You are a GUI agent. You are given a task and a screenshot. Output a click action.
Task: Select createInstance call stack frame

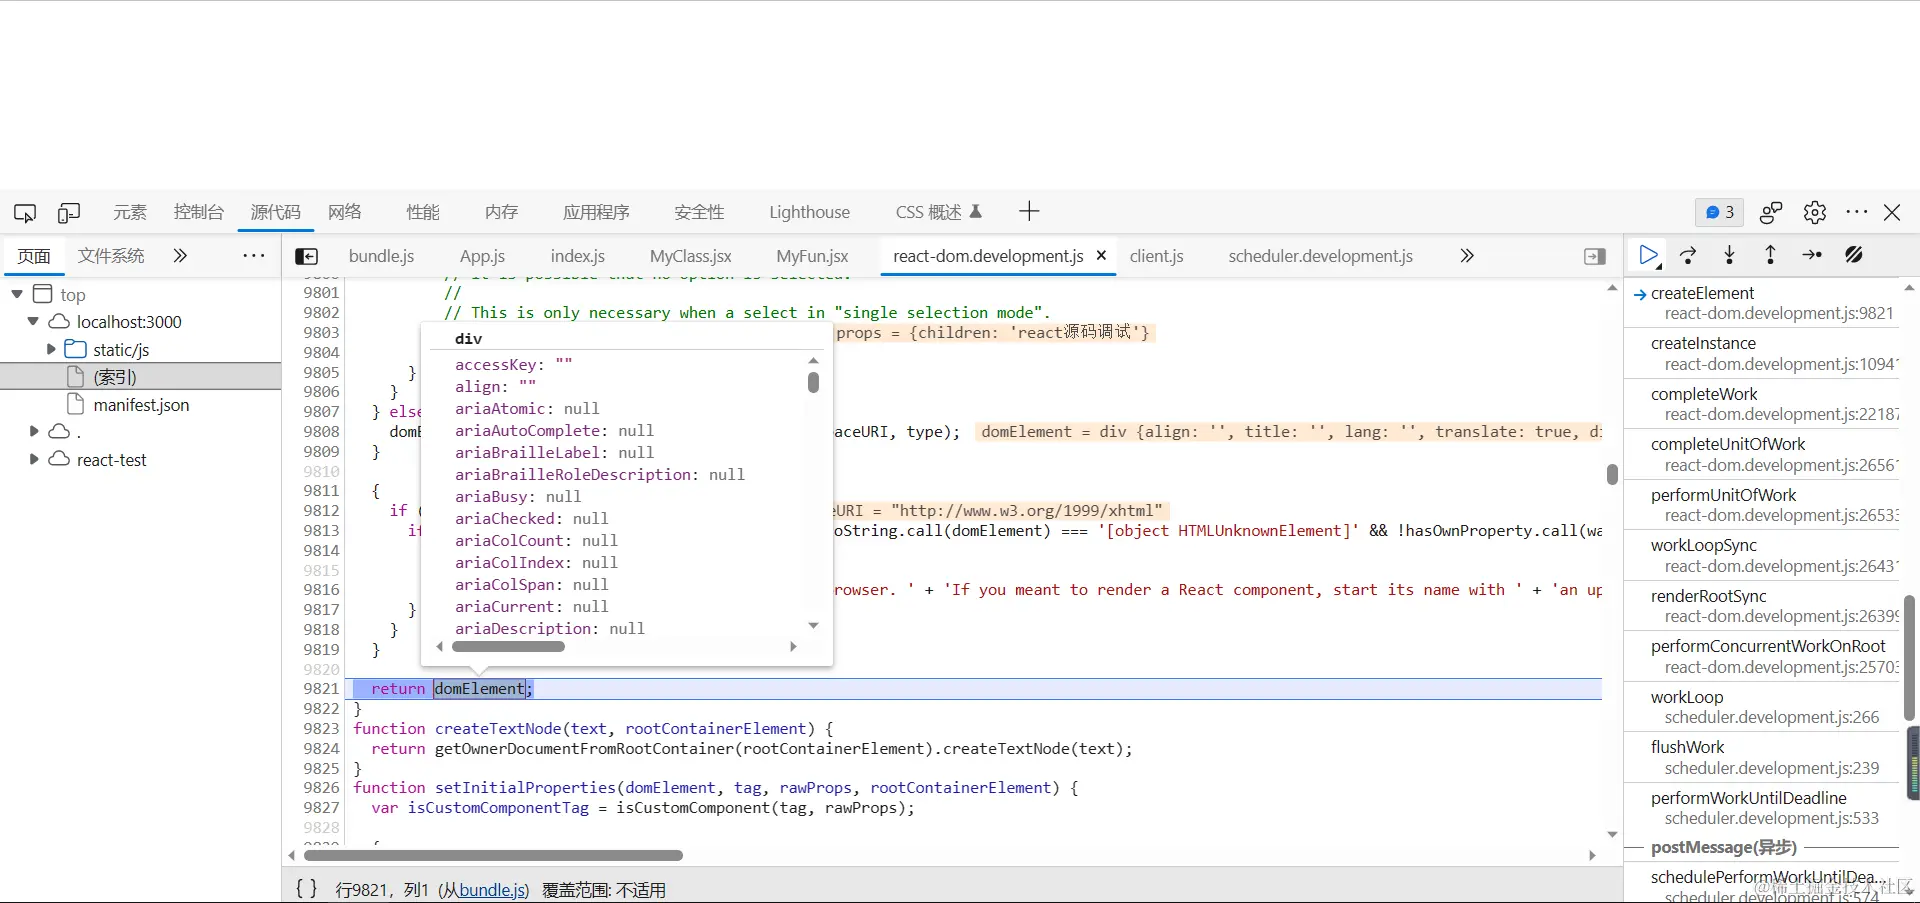(x=1762, y=353)
